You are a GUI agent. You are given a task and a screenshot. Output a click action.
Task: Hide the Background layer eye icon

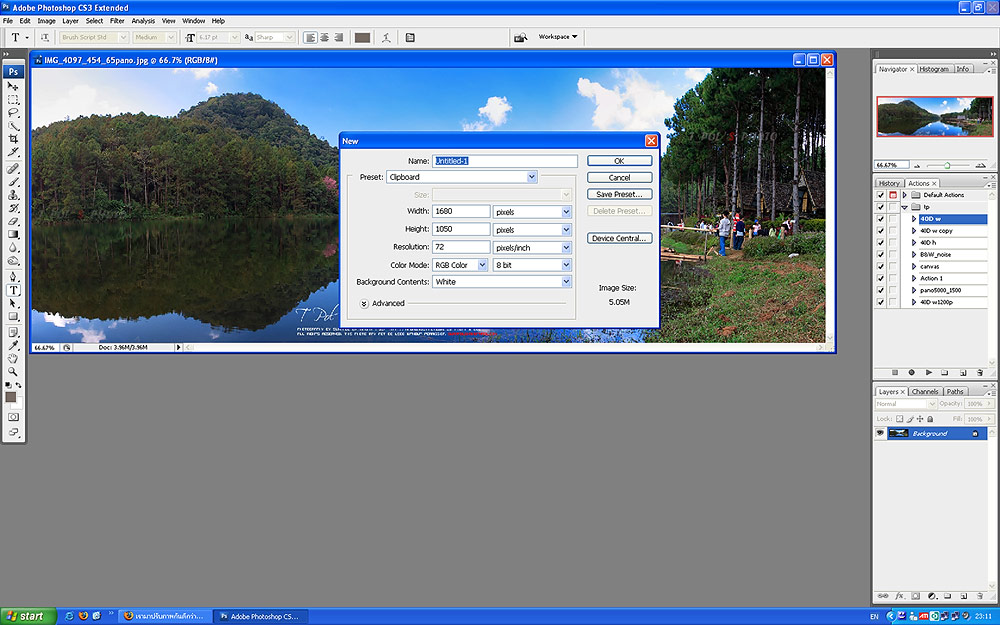click(881, 433)
